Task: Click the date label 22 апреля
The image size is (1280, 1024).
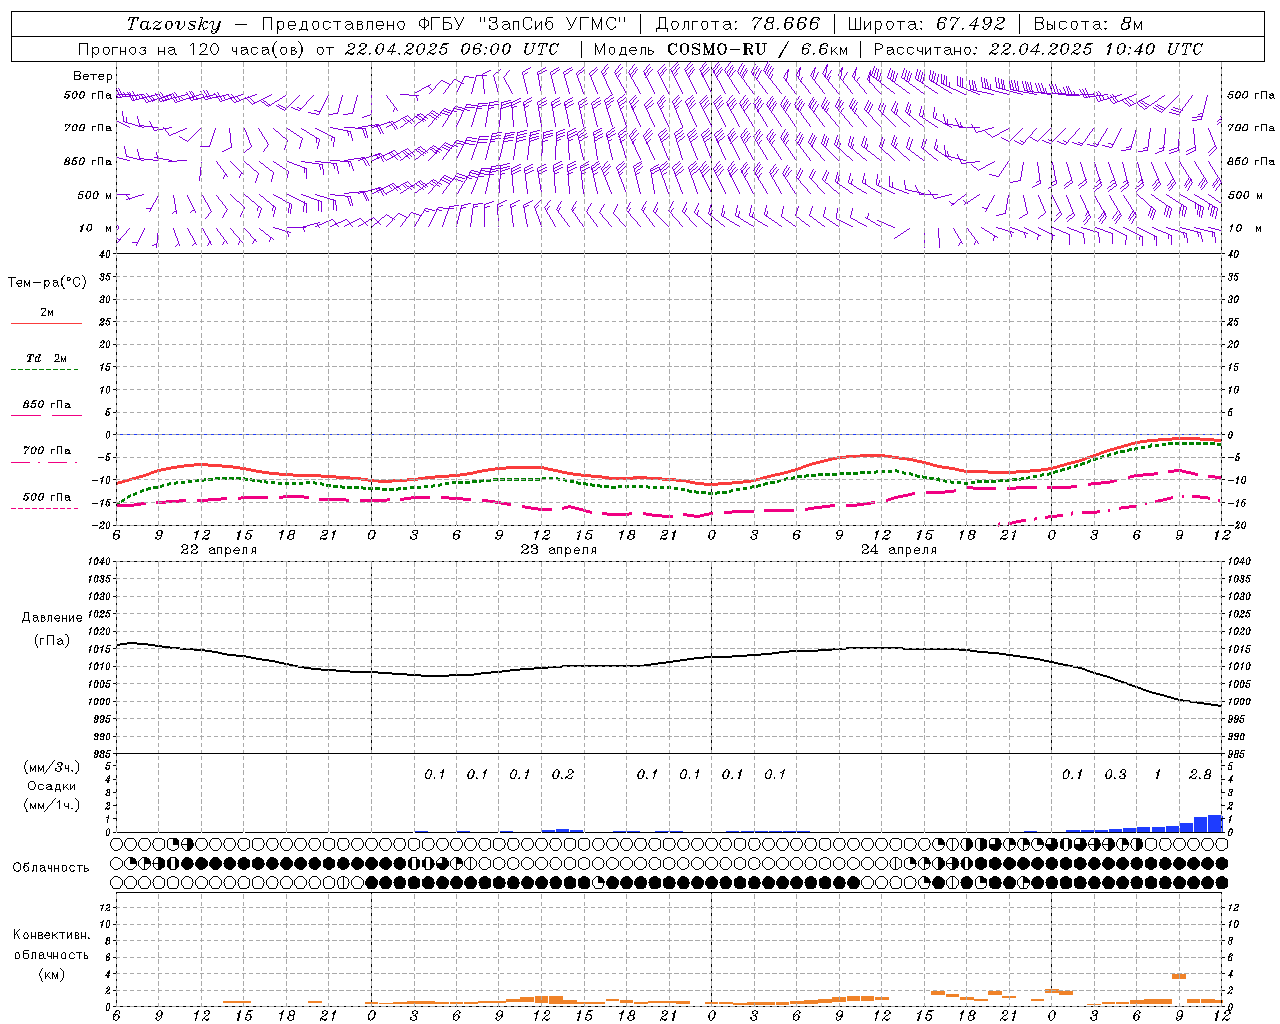Action: pyautogui.click(x=218, y=550)
